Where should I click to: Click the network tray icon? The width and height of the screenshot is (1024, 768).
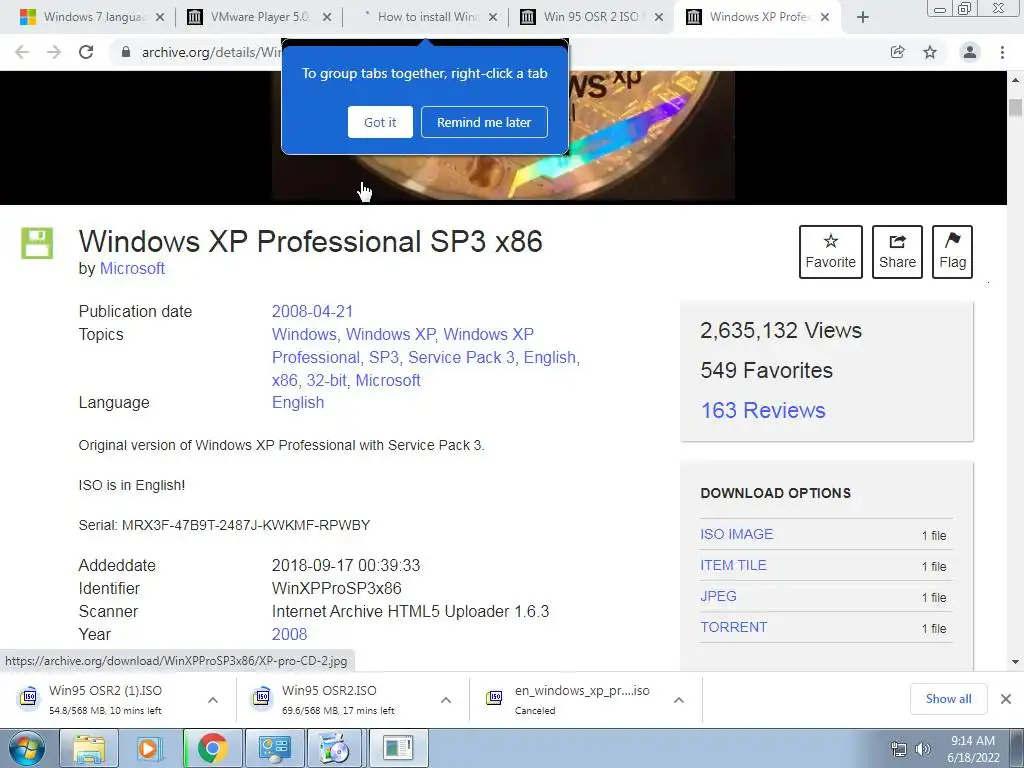click(x=899, y=749)
